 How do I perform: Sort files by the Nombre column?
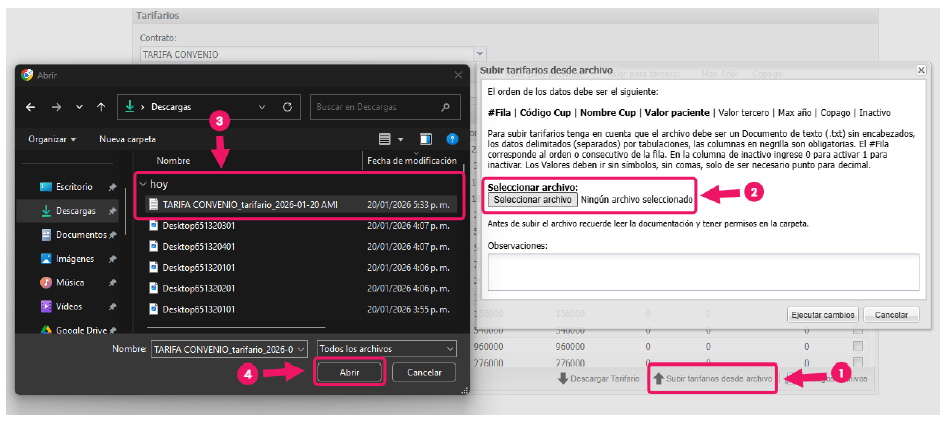pyautogui.click(x=173, y=161)
